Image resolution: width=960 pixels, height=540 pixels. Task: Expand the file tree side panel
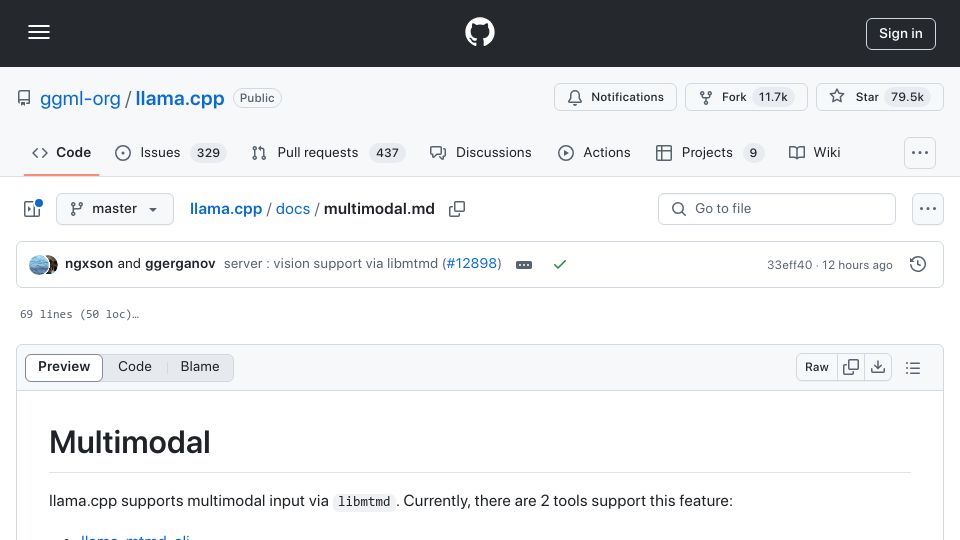pyautogui.click(x=32, y=209)
